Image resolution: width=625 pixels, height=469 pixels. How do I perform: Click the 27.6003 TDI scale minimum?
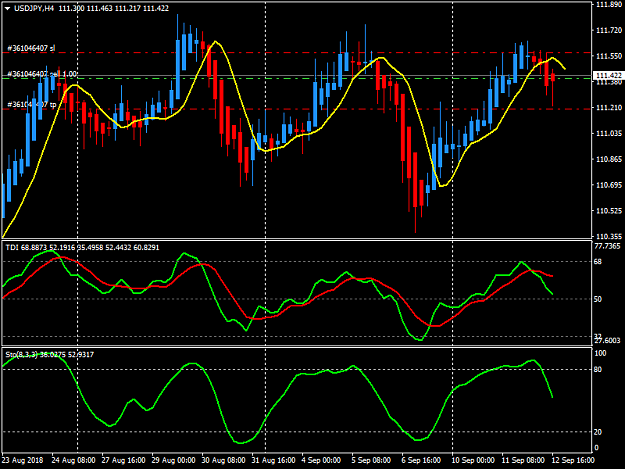(x=607, y=340)
